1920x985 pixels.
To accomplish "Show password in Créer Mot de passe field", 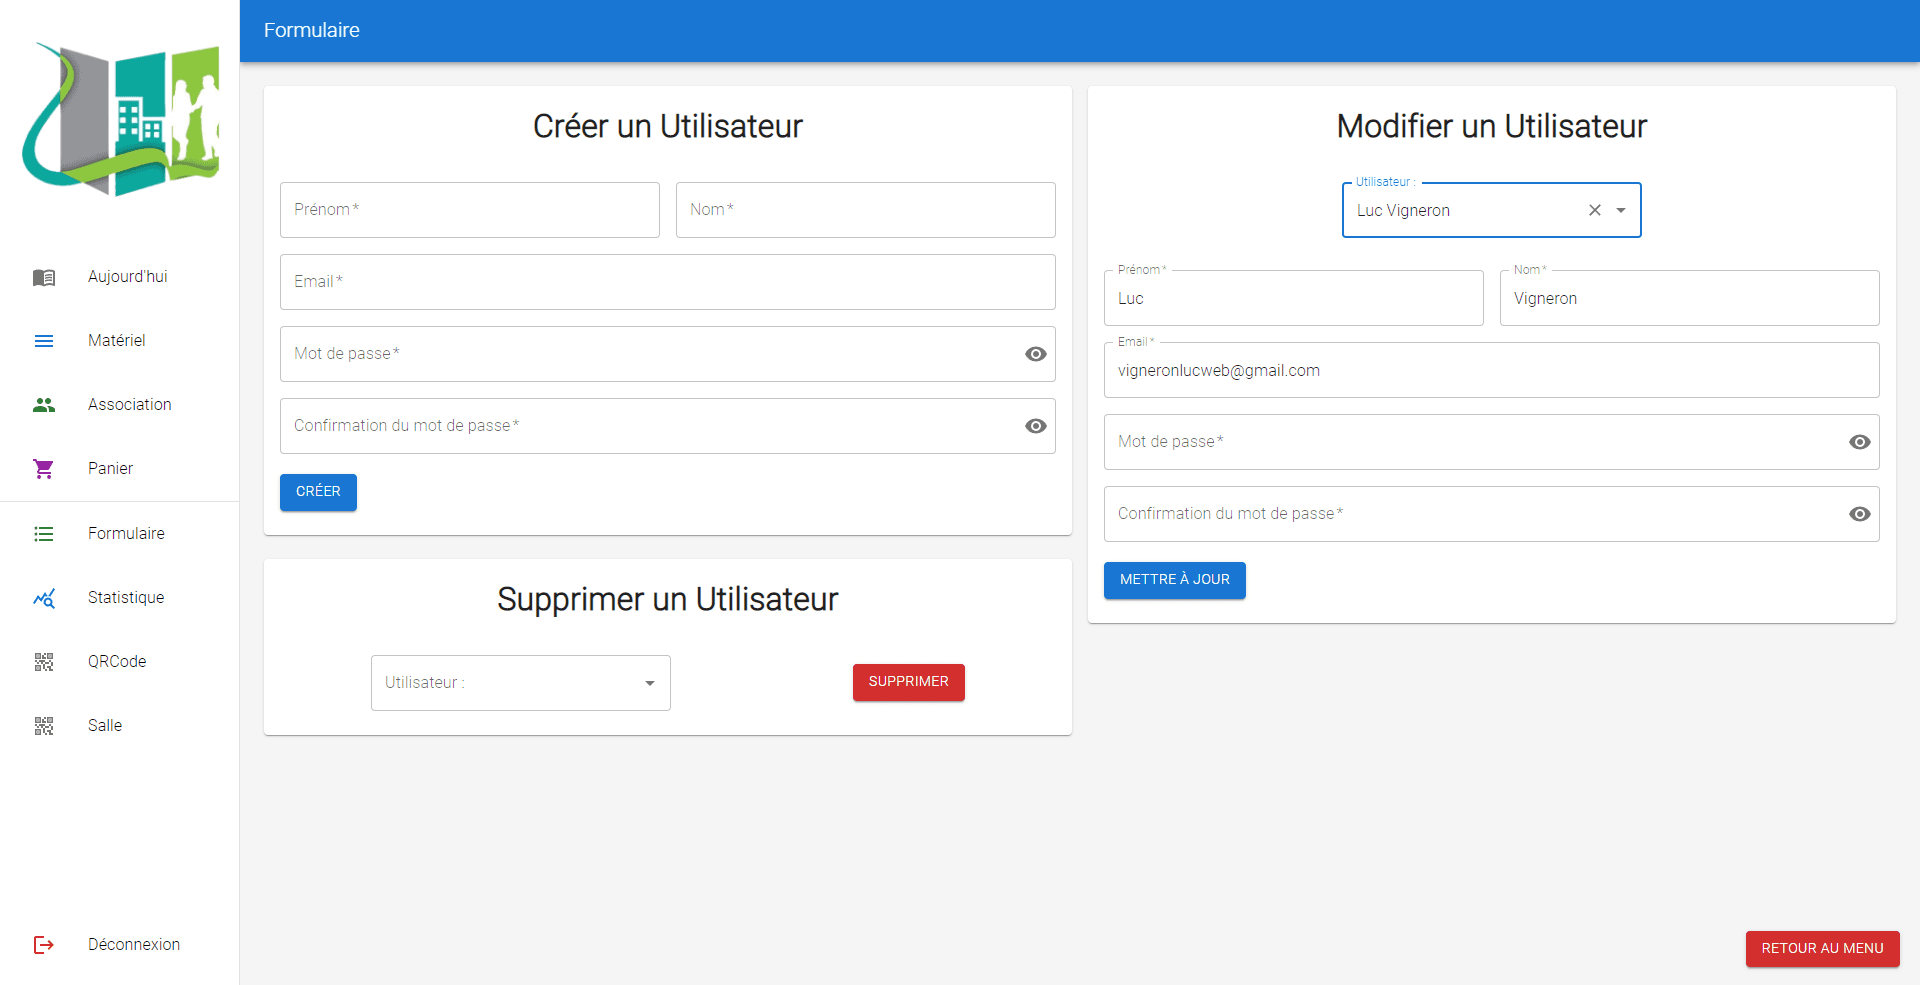I will [x=1036, y=354].
